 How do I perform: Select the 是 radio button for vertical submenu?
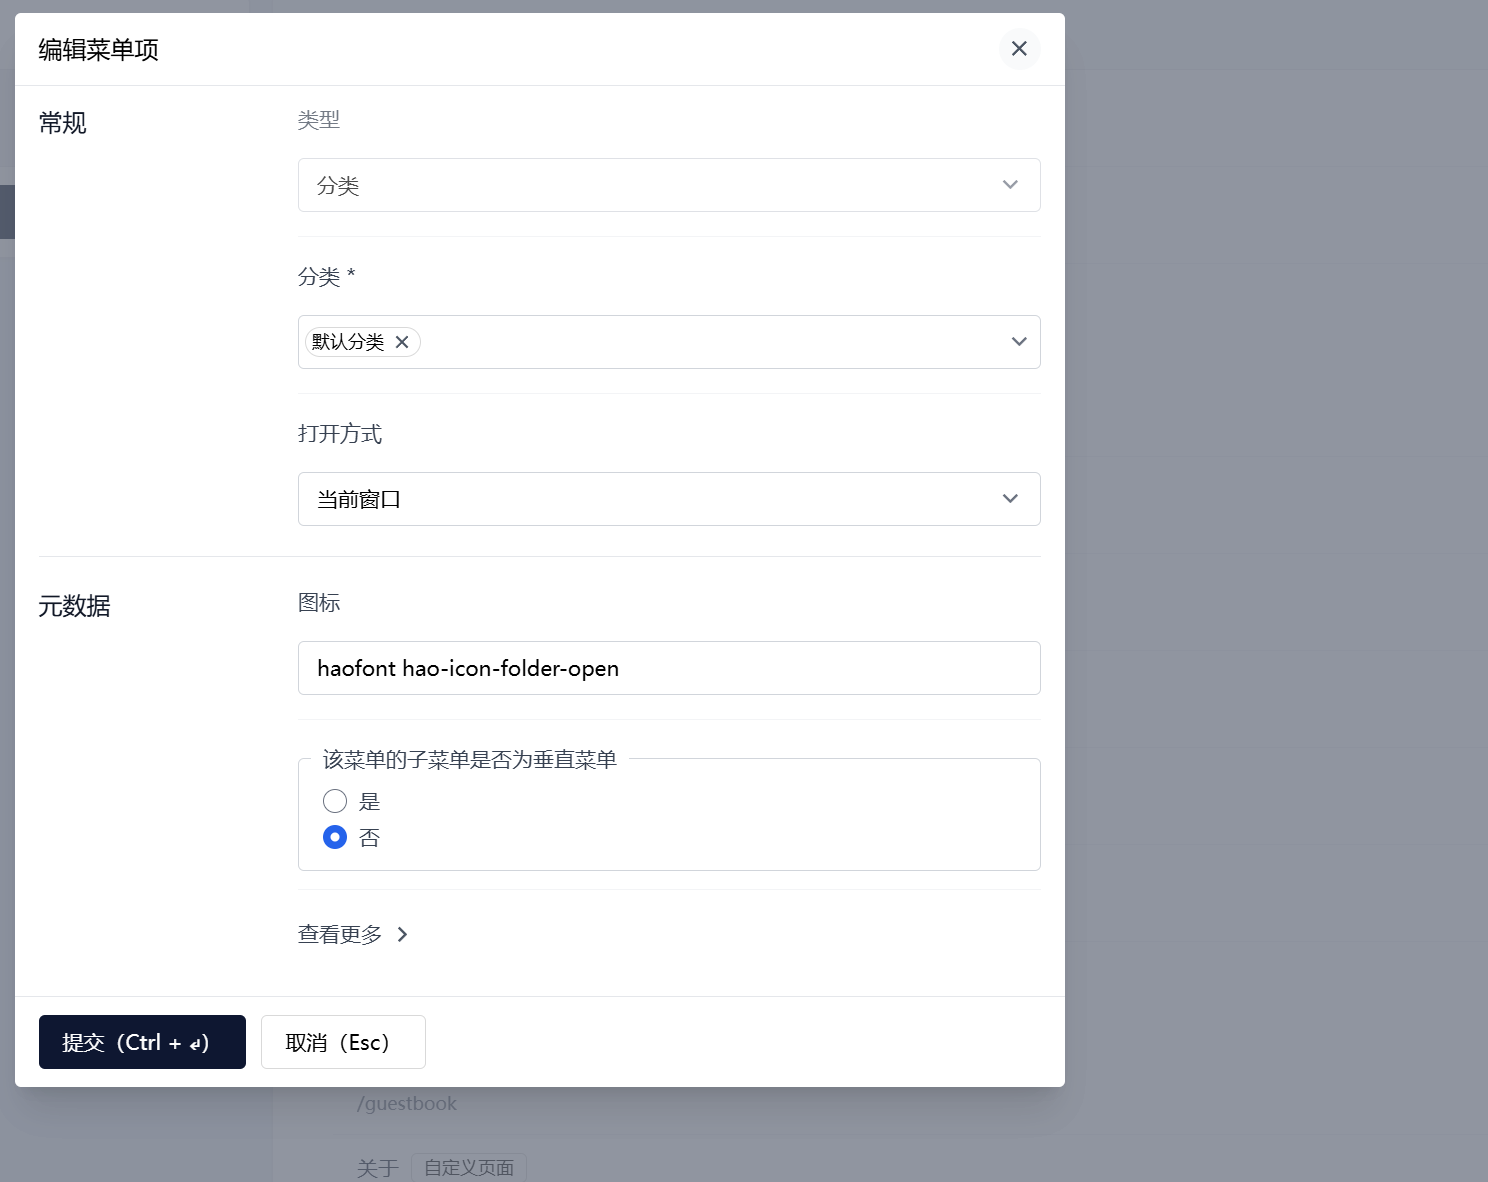tap(335, 801)
